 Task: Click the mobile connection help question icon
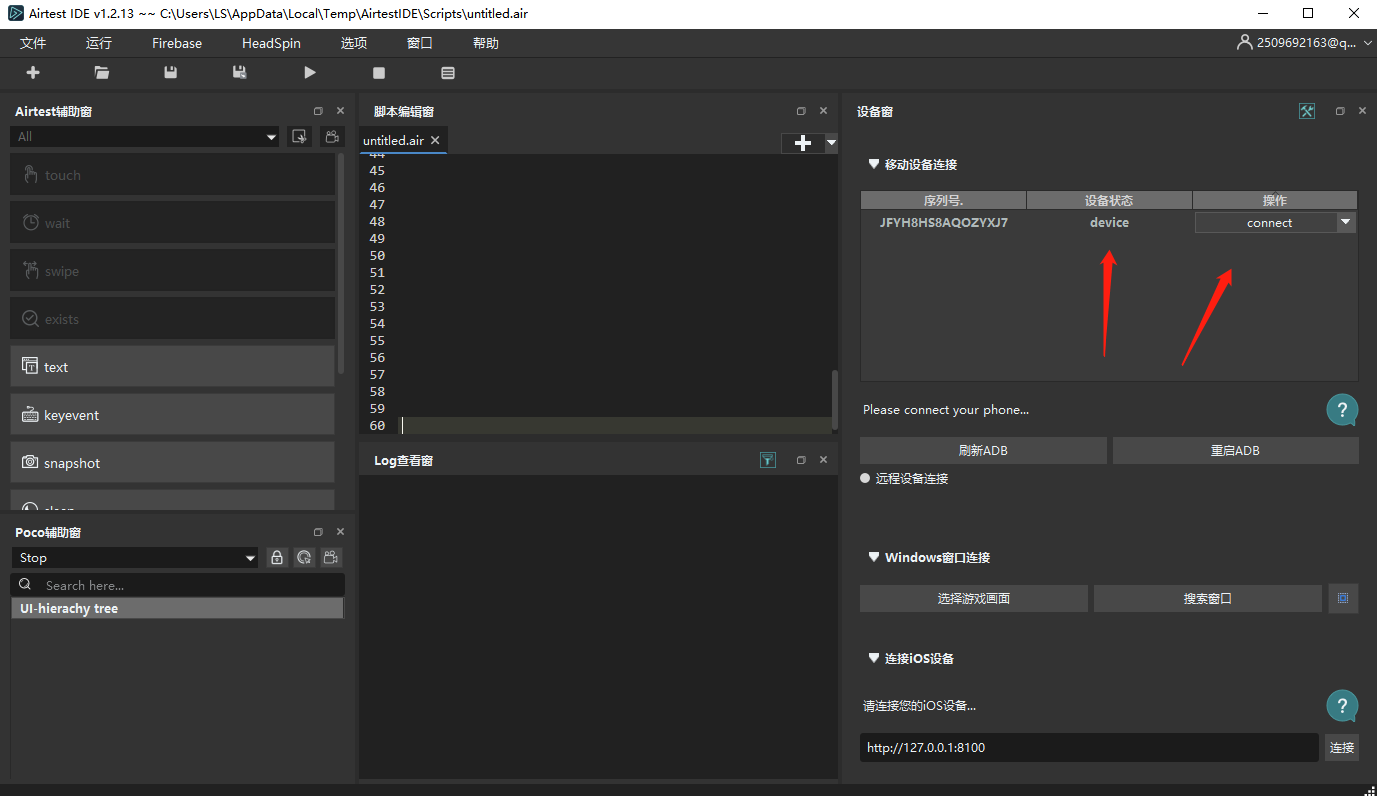coord(1342,409)
